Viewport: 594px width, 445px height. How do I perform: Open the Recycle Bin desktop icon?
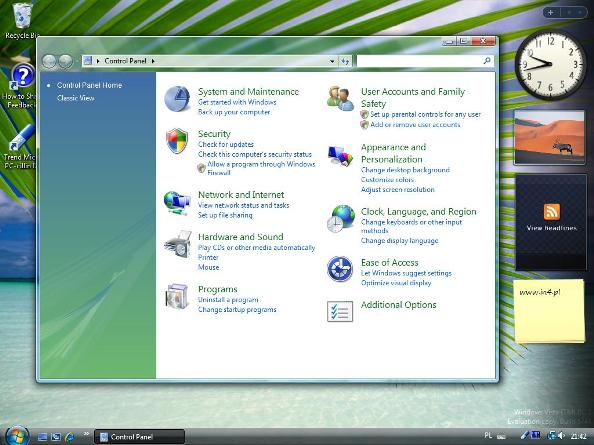pyautogui.click(x=22, y=21)
